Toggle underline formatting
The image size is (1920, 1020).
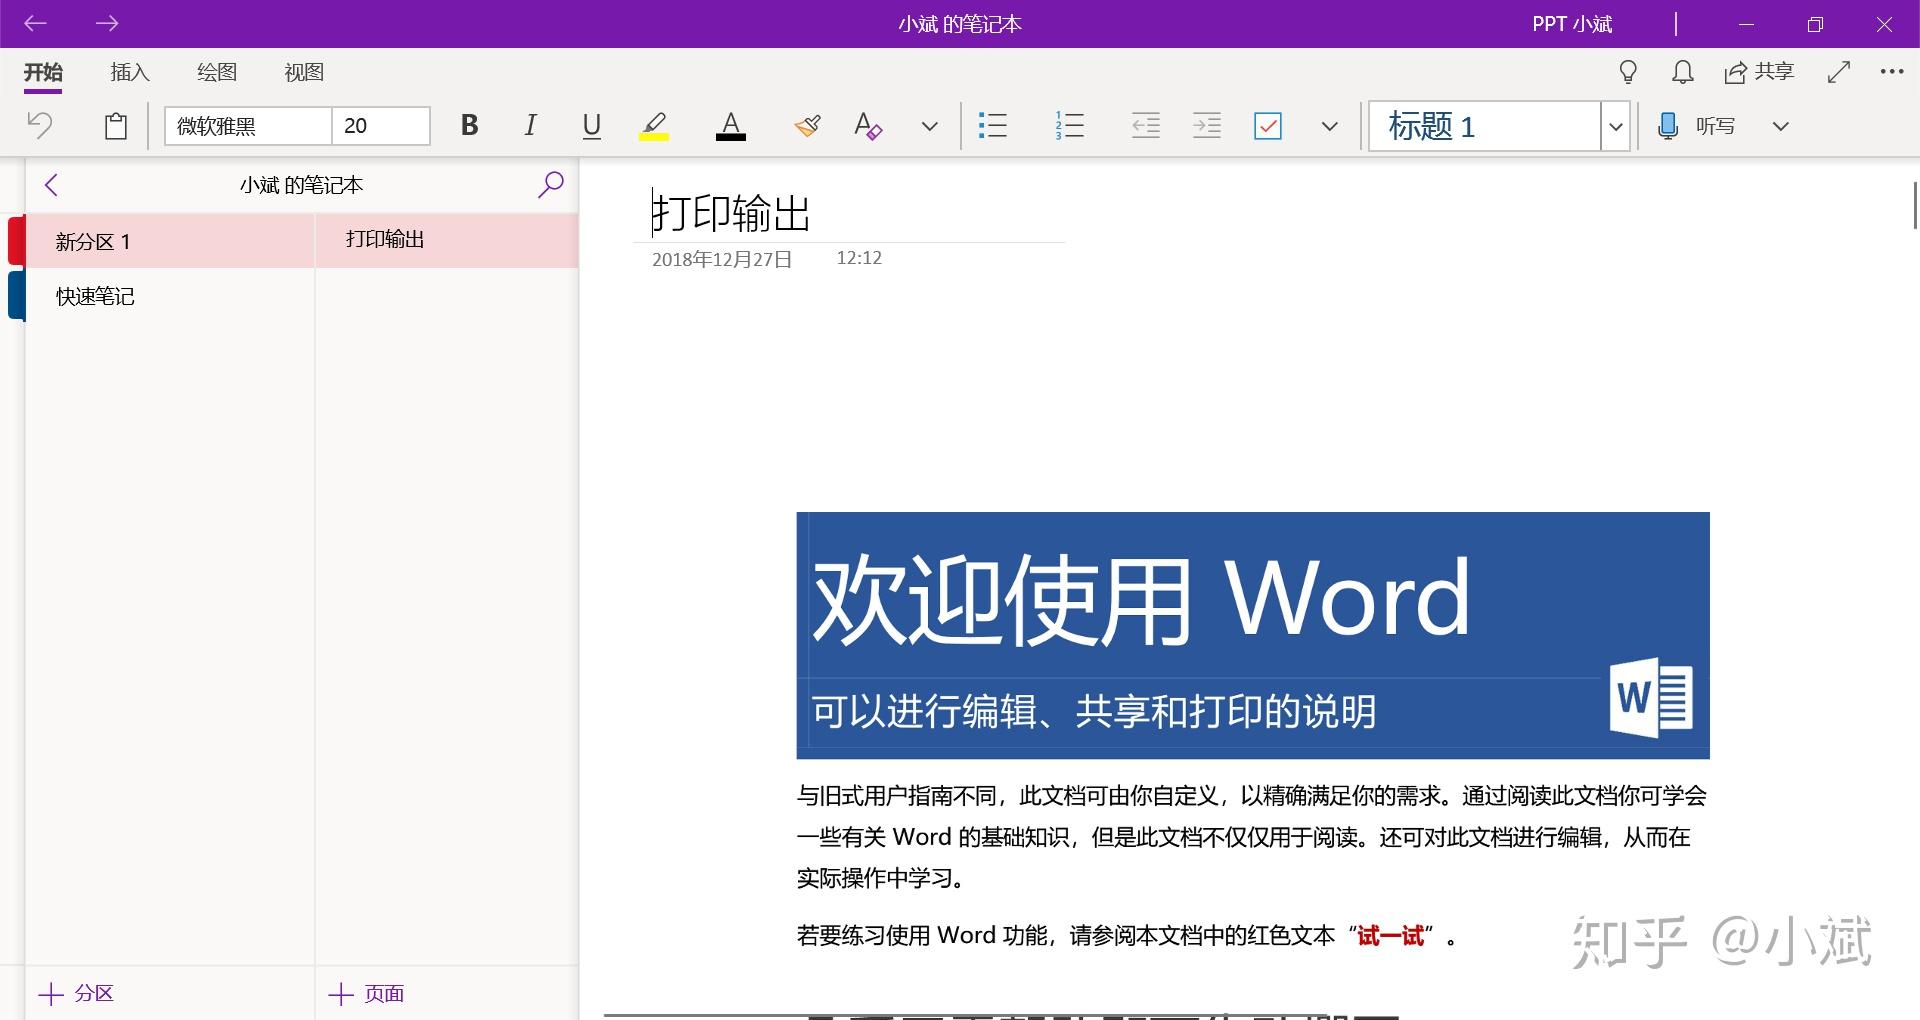591,125
